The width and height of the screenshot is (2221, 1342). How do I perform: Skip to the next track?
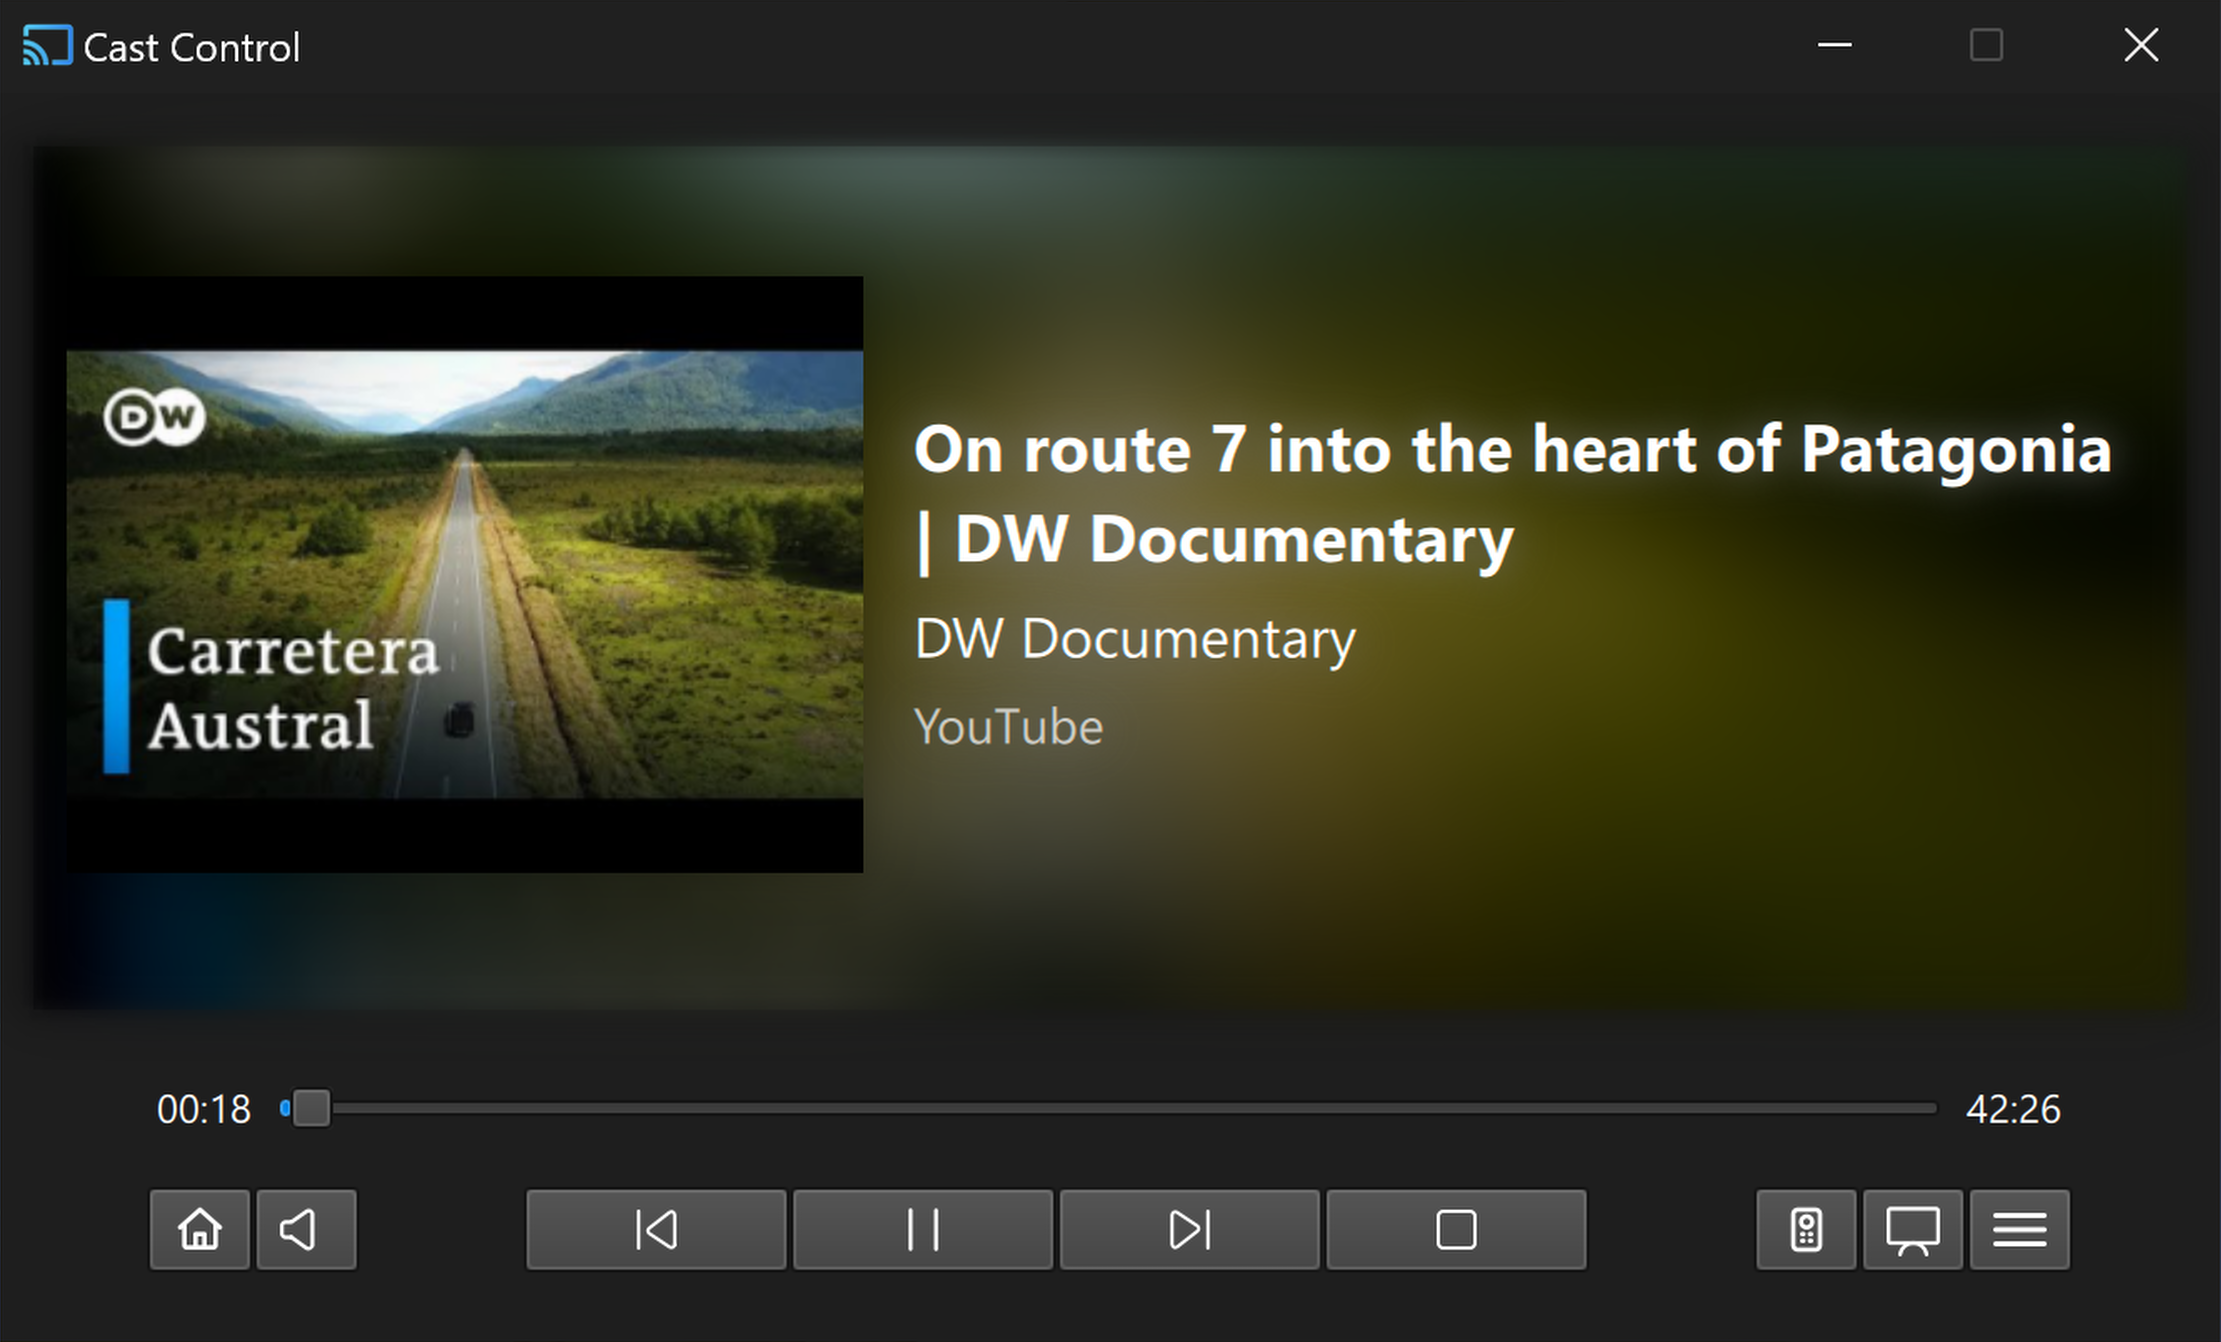point(1190,1229)
